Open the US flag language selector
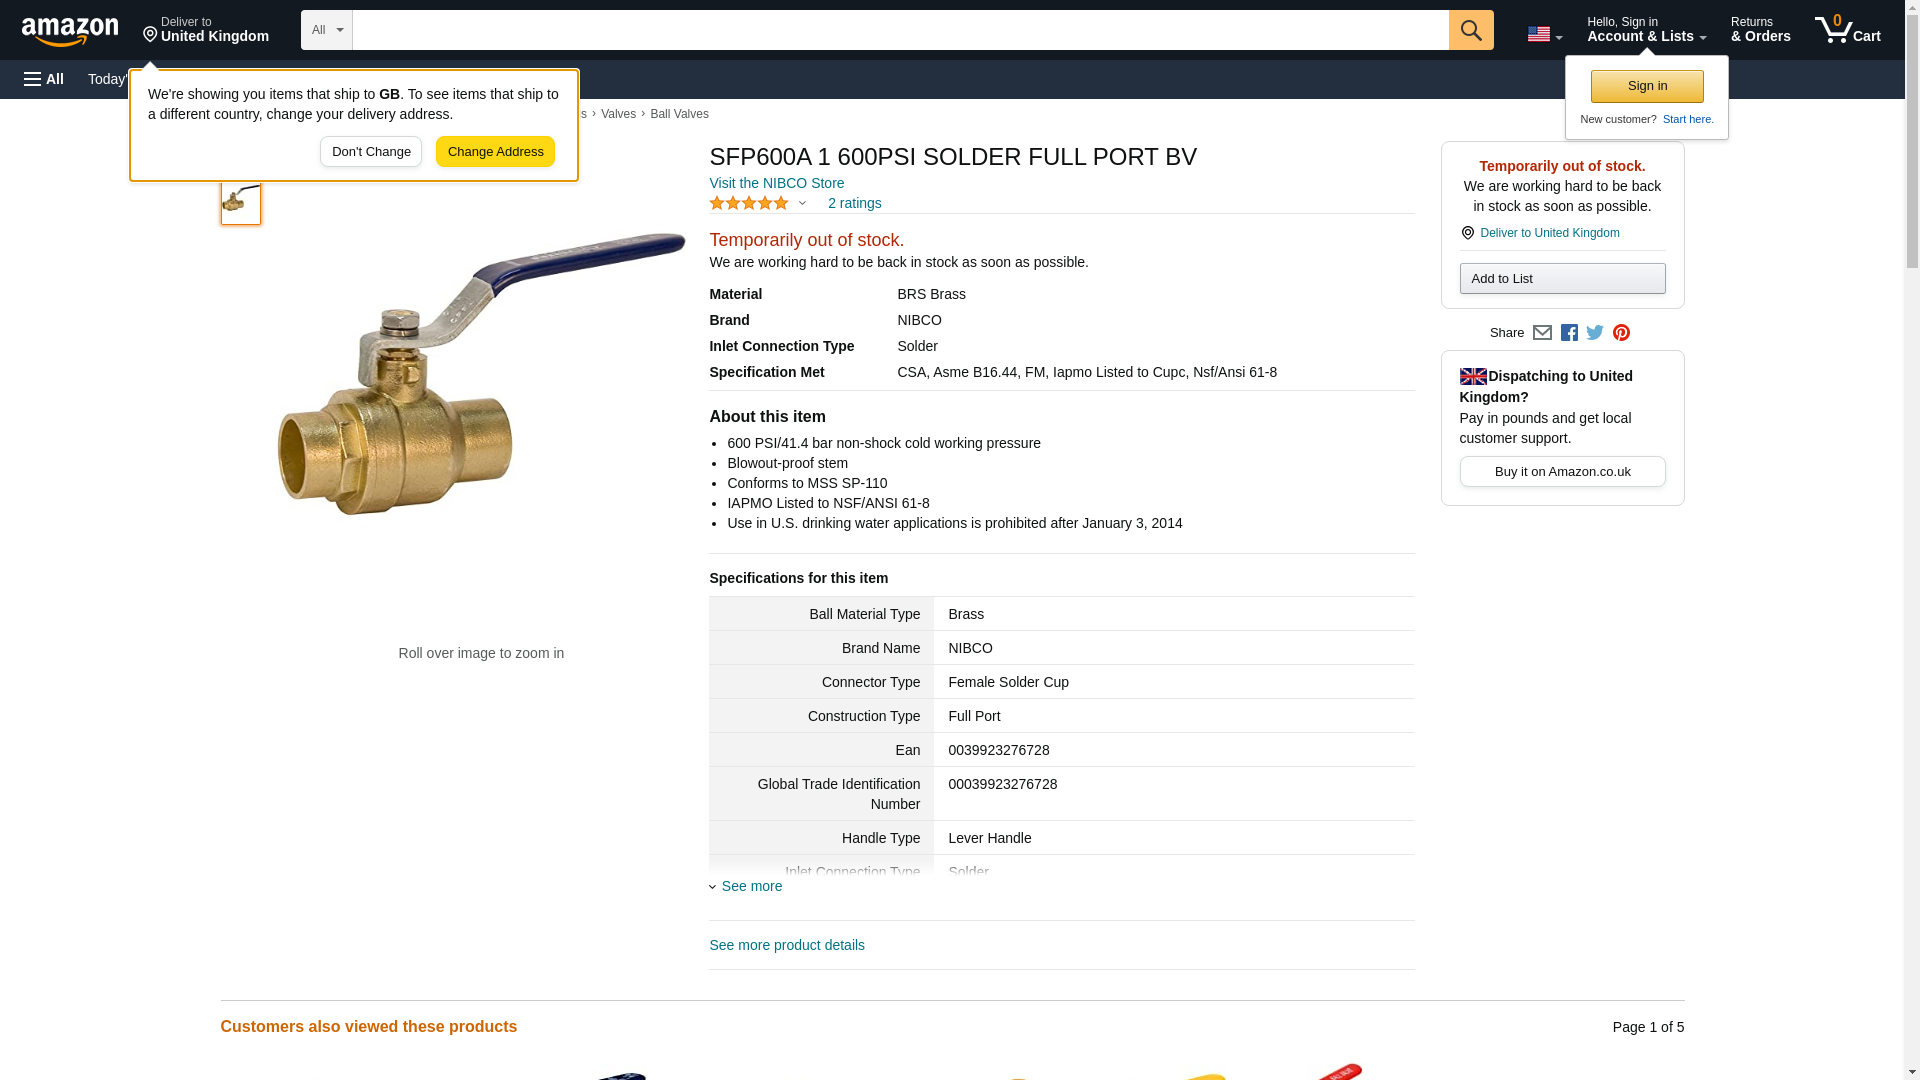The height and width of the screenshot is (1080, 1920). click(1545, 34)
